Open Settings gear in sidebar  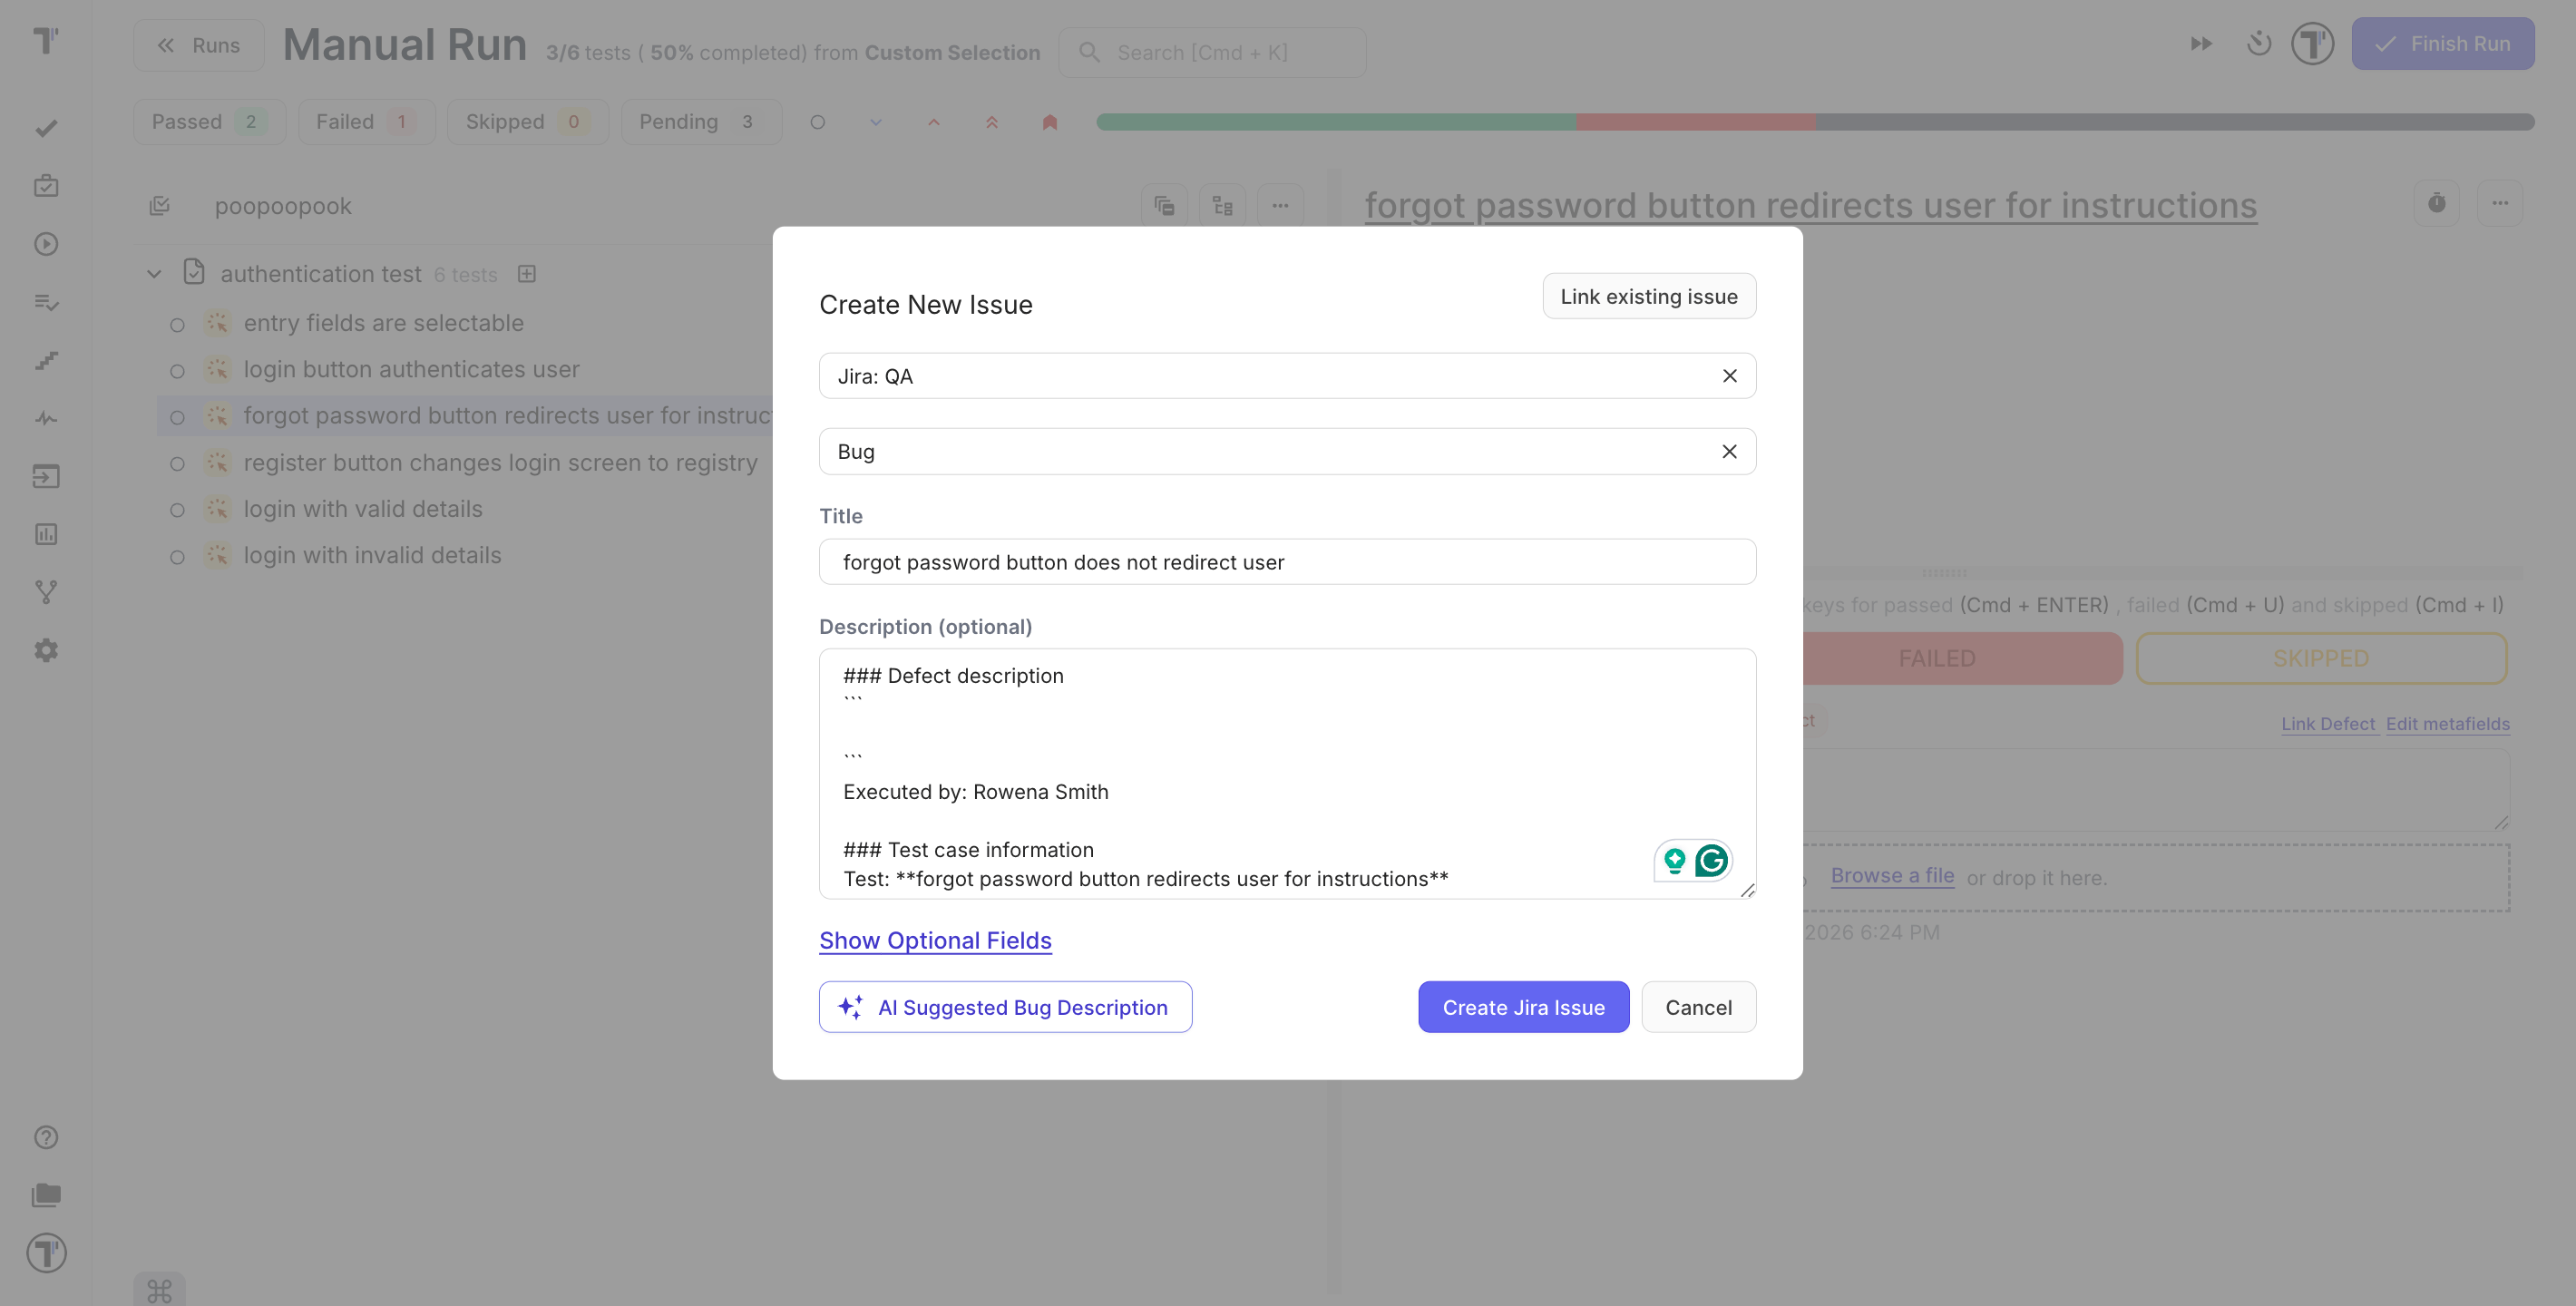[x=46, y=650]
